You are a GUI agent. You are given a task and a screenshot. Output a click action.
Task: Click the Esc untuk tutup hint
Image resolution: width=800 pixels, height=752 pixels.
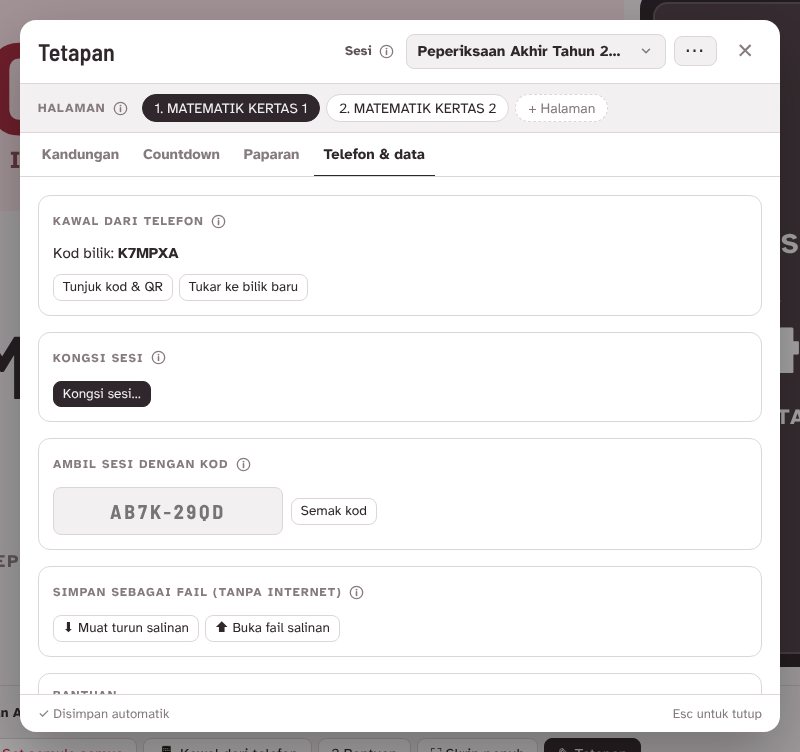(x=717, y=714)
